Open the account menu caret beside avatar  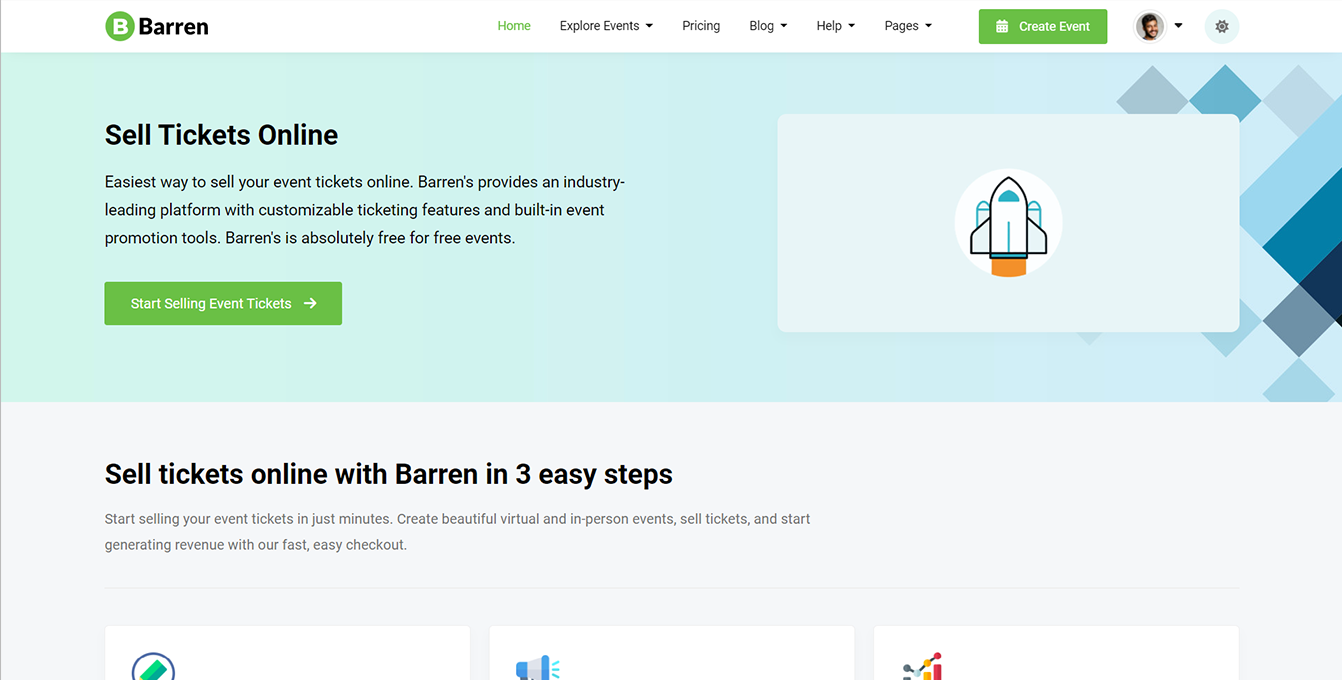tap(1178, 26)
